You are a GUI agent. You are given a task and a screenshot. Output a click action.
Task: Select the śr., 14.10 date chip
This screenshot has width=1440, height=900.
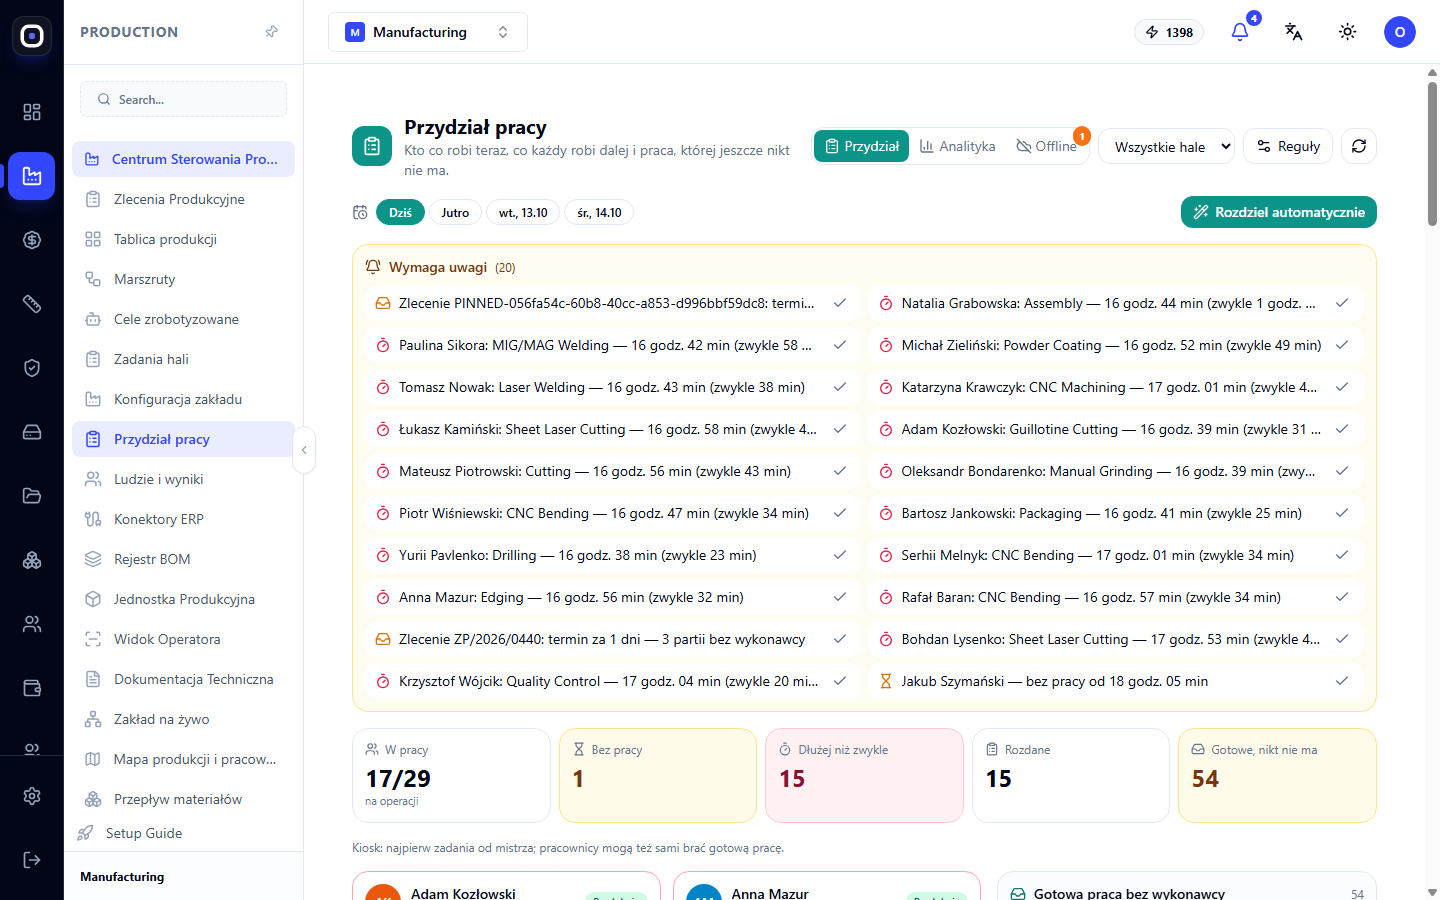pos(599,212)
